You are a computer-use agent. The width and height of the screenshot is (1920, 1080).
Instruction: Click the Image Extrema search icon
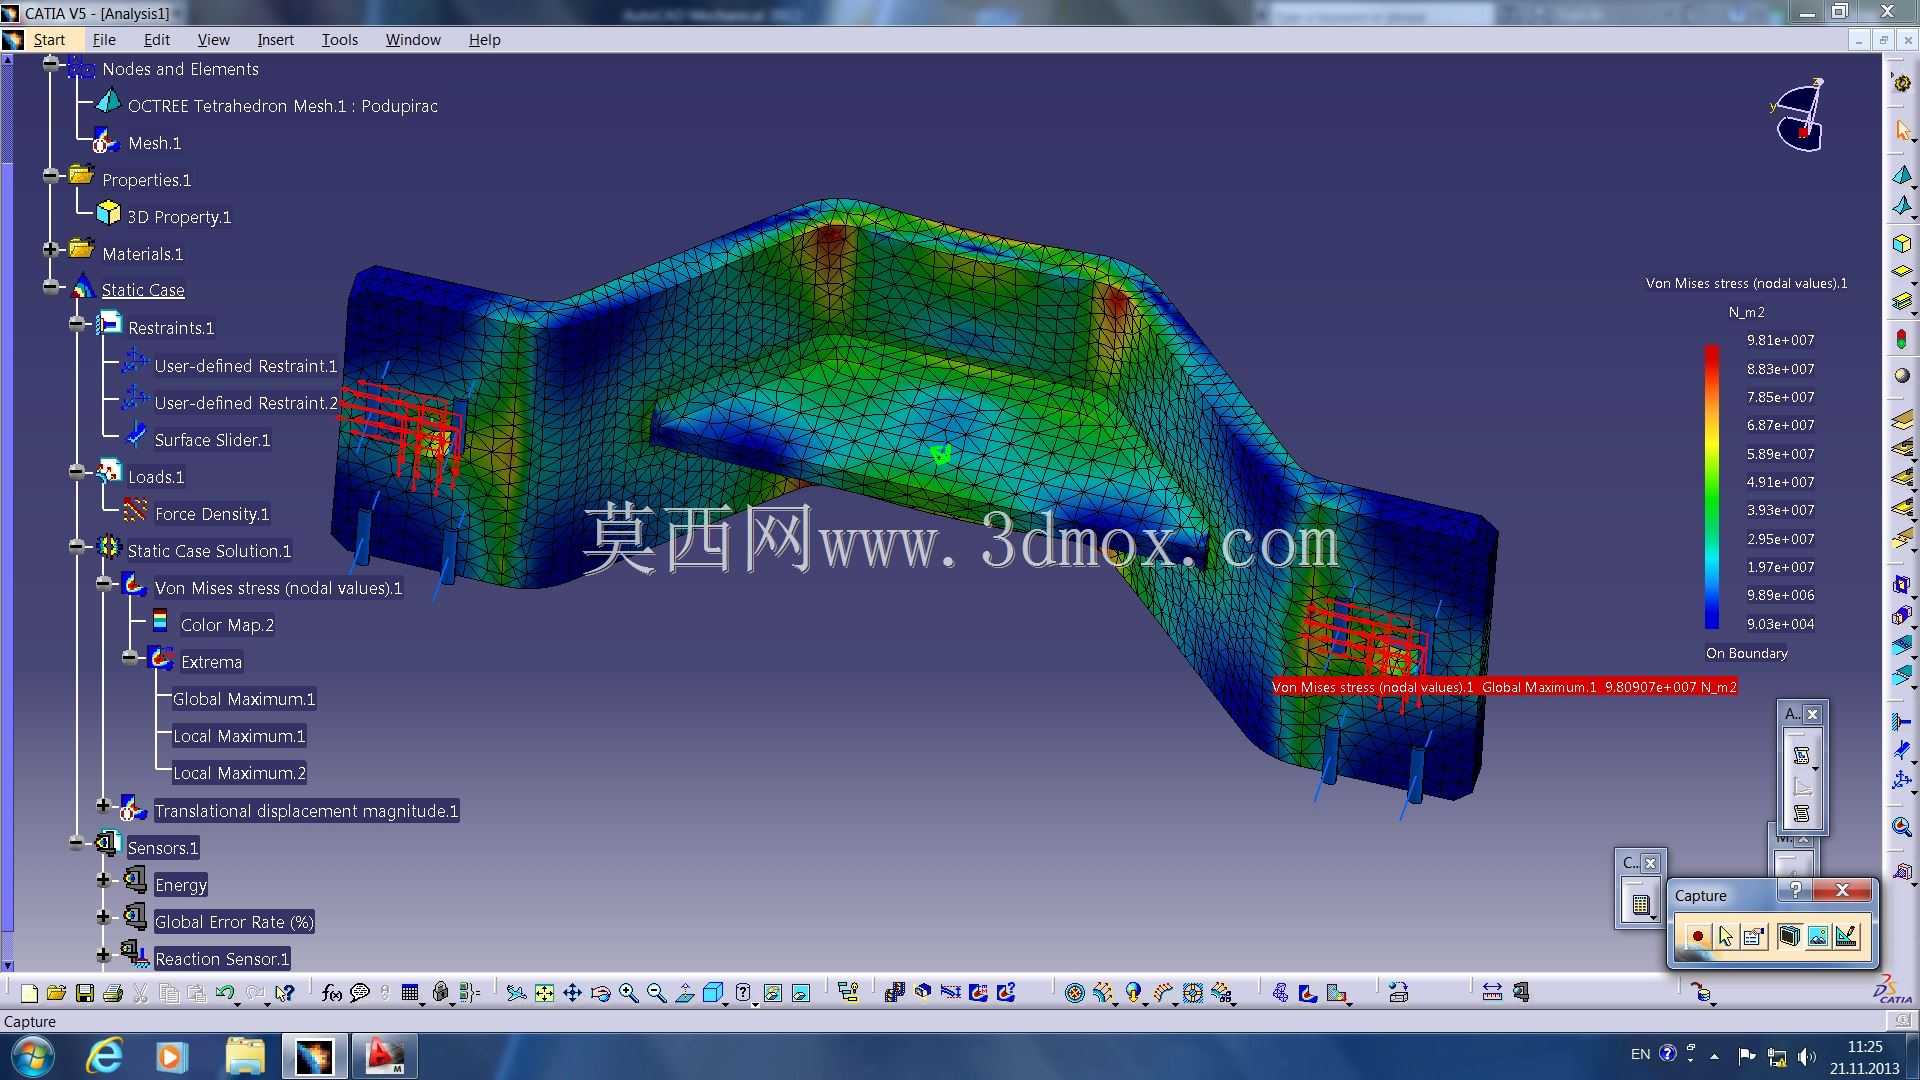(x=1901, y=827)
